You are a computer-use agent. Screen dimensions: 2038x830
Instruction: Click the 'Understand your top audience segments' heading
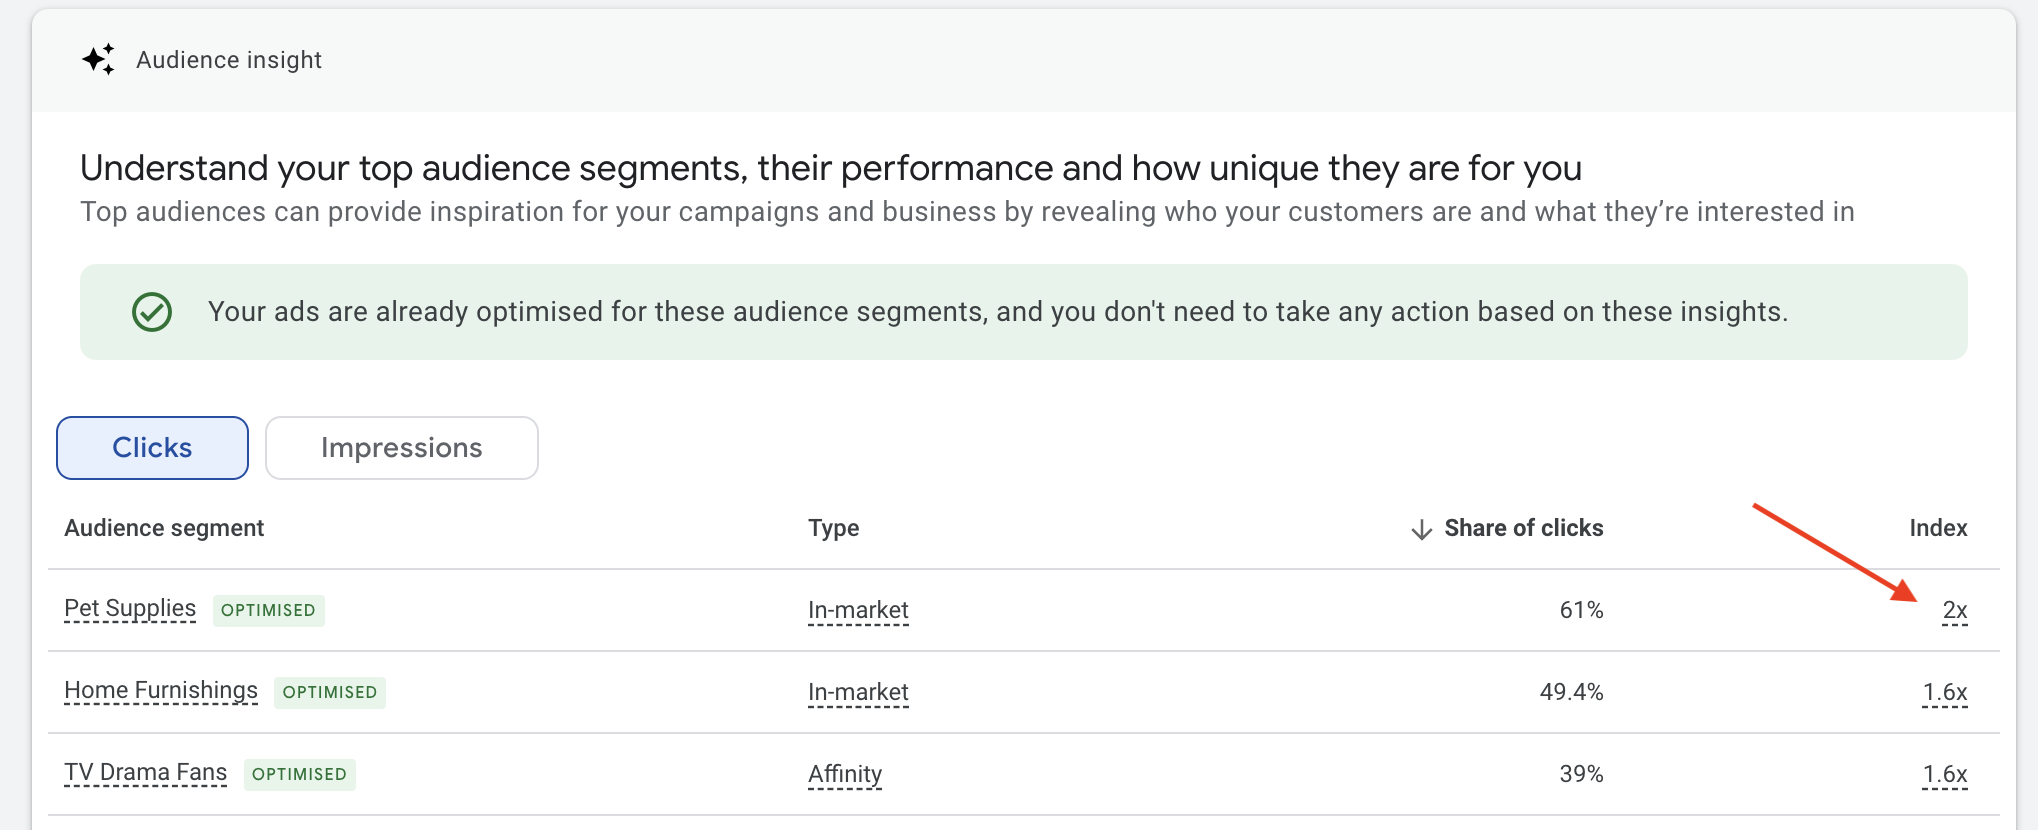click(830, 168)
